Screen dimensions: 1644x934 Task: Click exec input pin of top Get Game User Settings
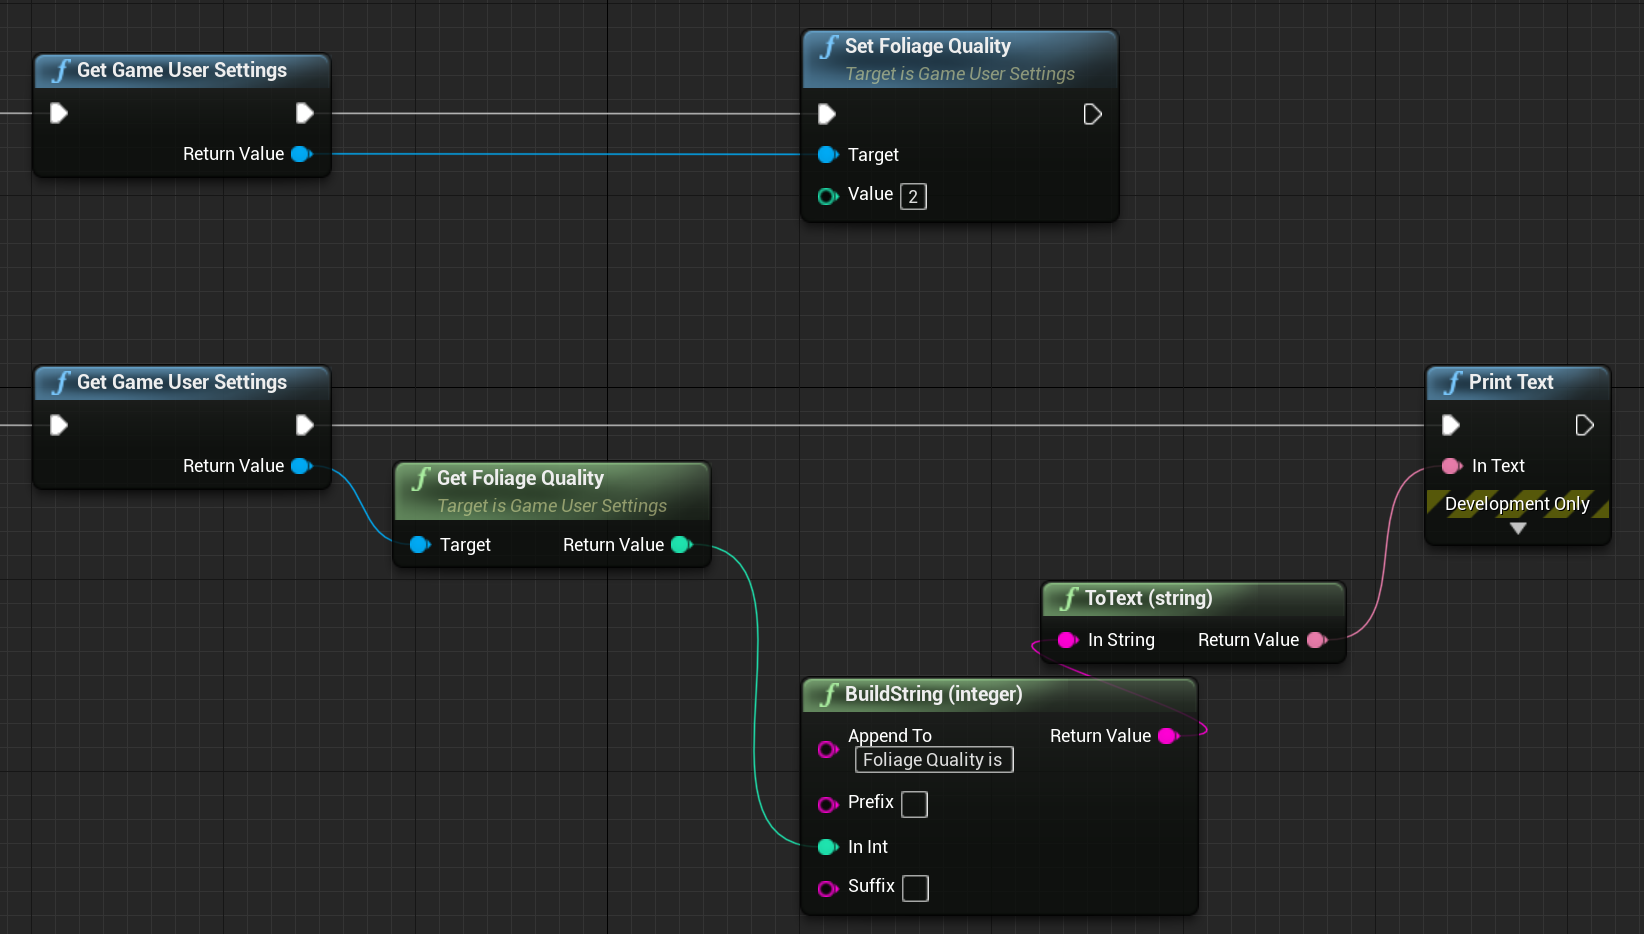59,113
